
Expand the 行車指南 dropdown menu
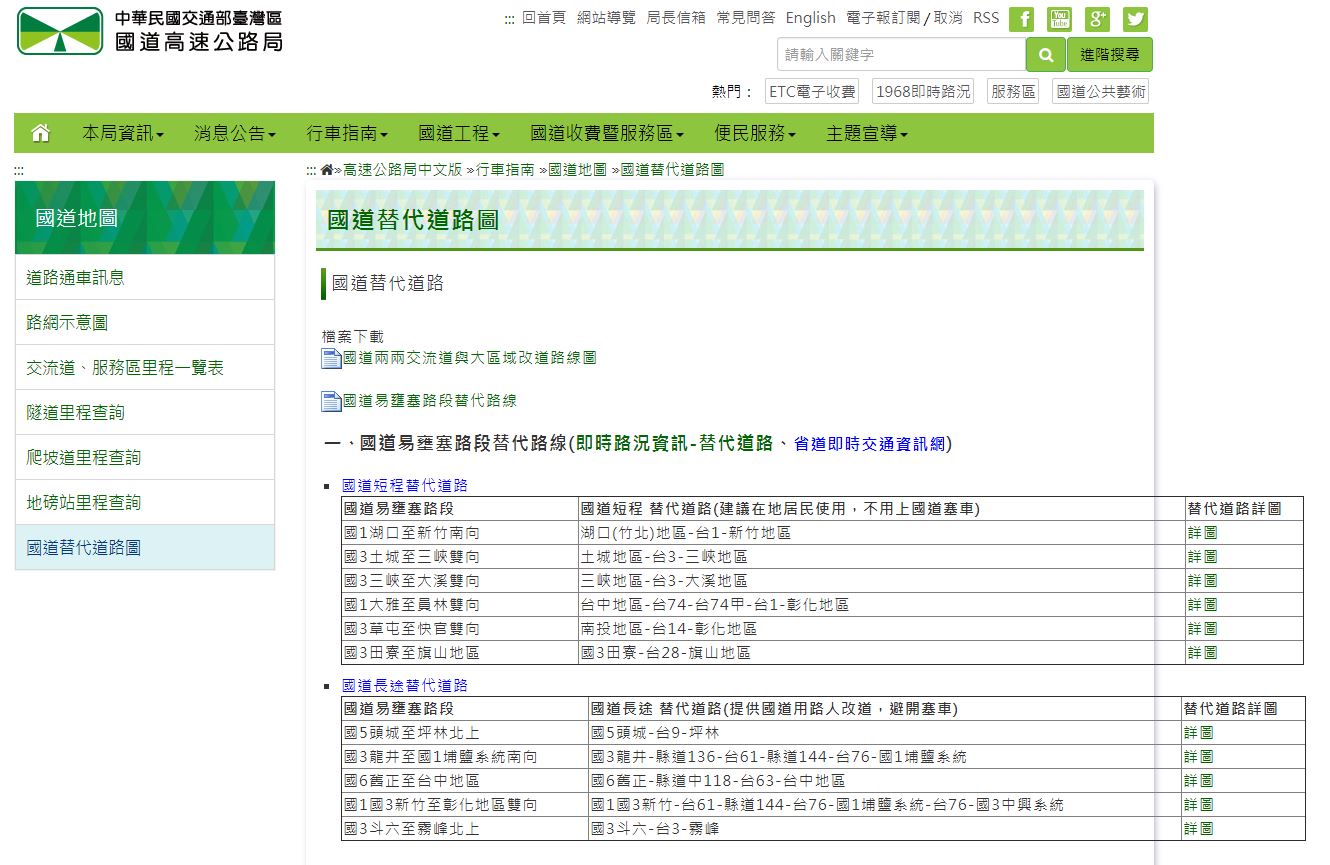346,133
